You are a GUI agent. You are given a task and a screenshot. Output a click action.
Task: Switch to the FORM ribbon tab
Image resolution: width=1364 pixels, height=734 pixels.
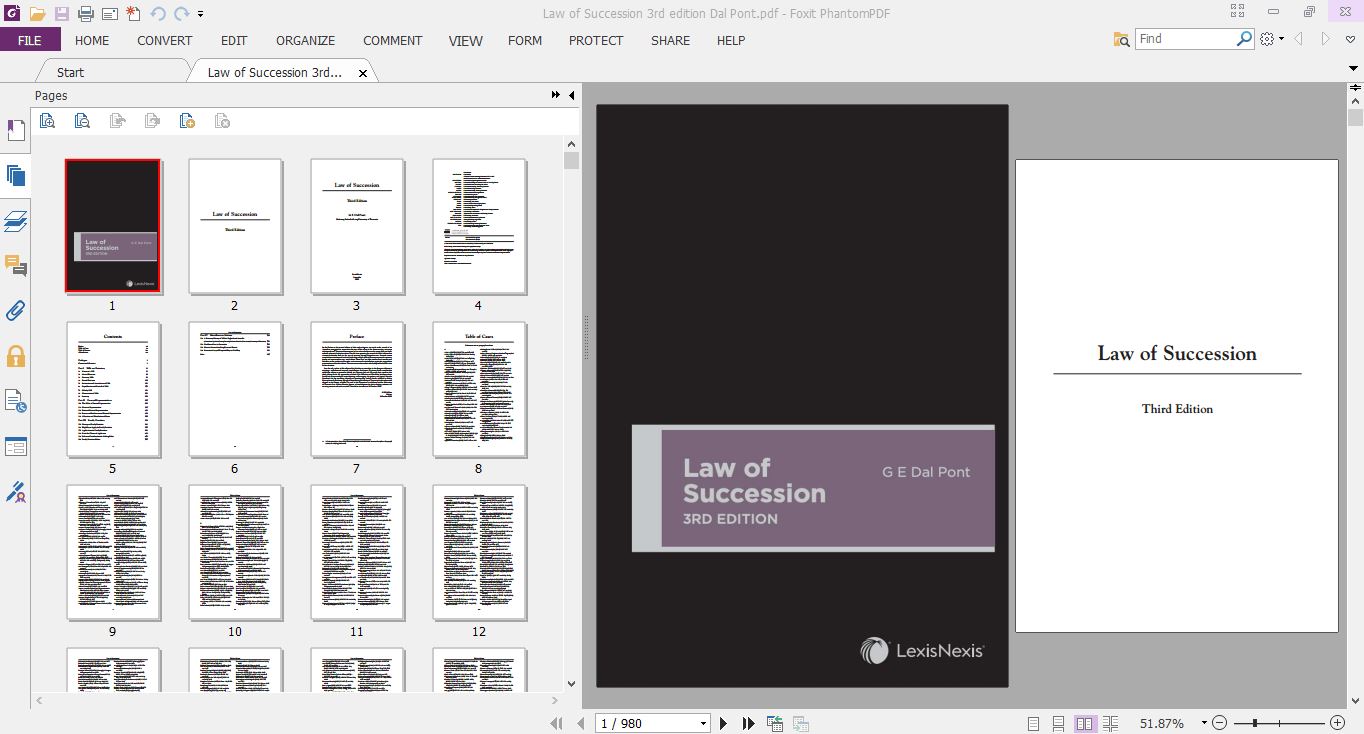pos(525,40)
